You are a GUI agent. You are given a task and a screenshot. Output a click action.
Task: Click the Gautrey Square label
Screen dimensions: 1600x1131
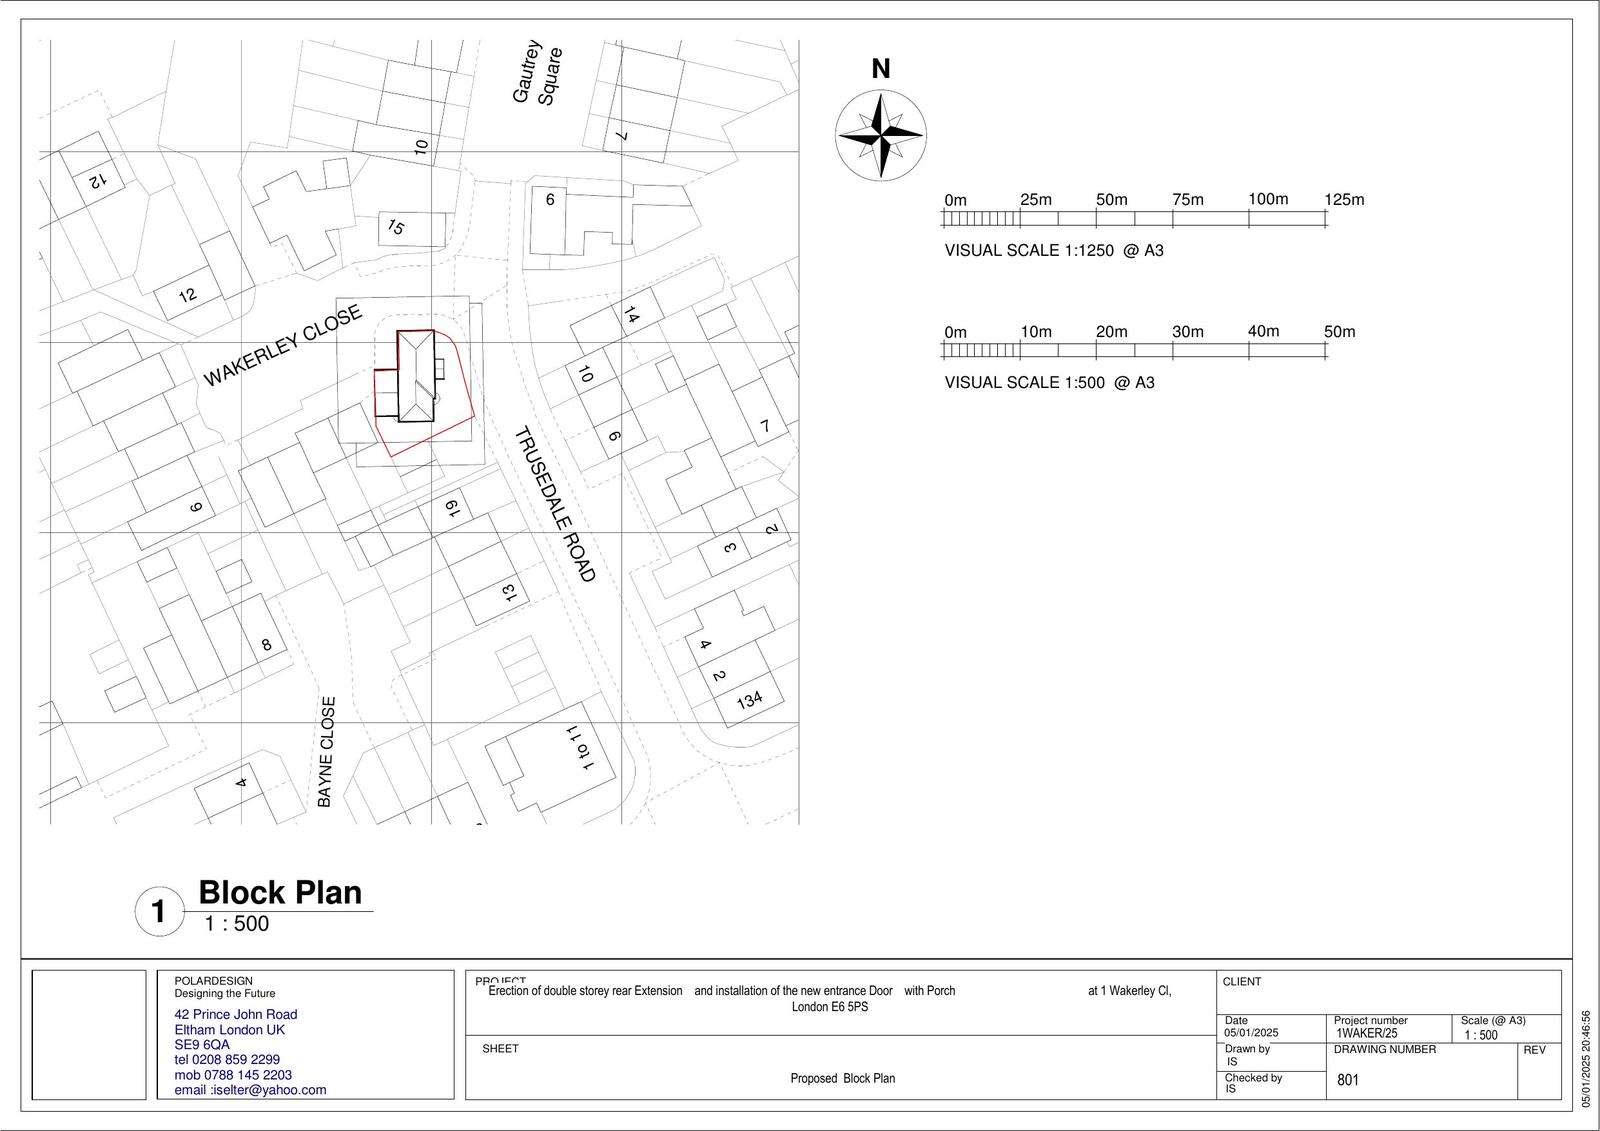(538, 73)
